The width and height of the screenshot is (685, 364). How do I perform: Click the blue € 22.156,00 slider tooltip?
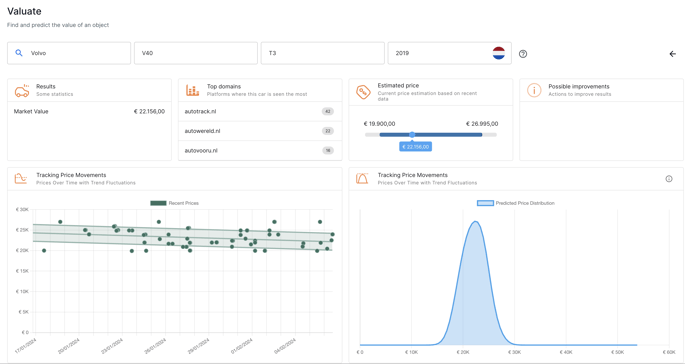(x=415, y=146)
